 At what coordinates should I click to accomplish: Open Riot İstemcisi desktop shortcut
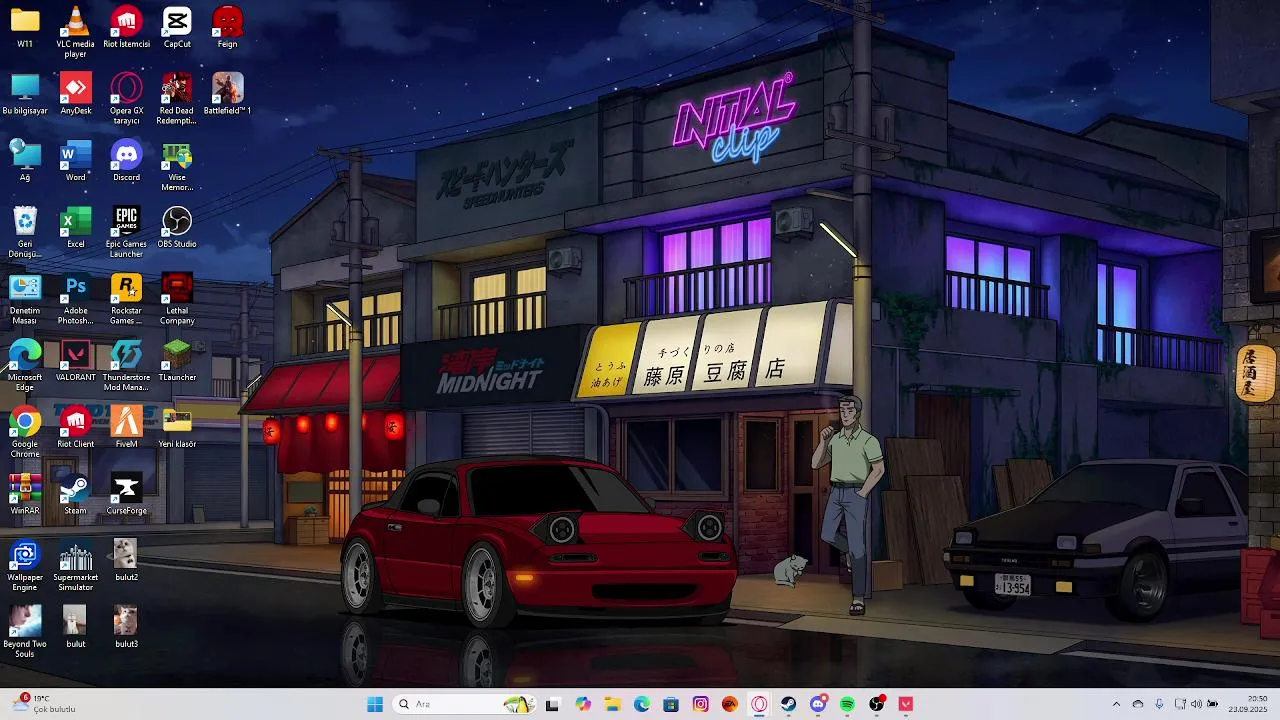(x=126, y=27)
